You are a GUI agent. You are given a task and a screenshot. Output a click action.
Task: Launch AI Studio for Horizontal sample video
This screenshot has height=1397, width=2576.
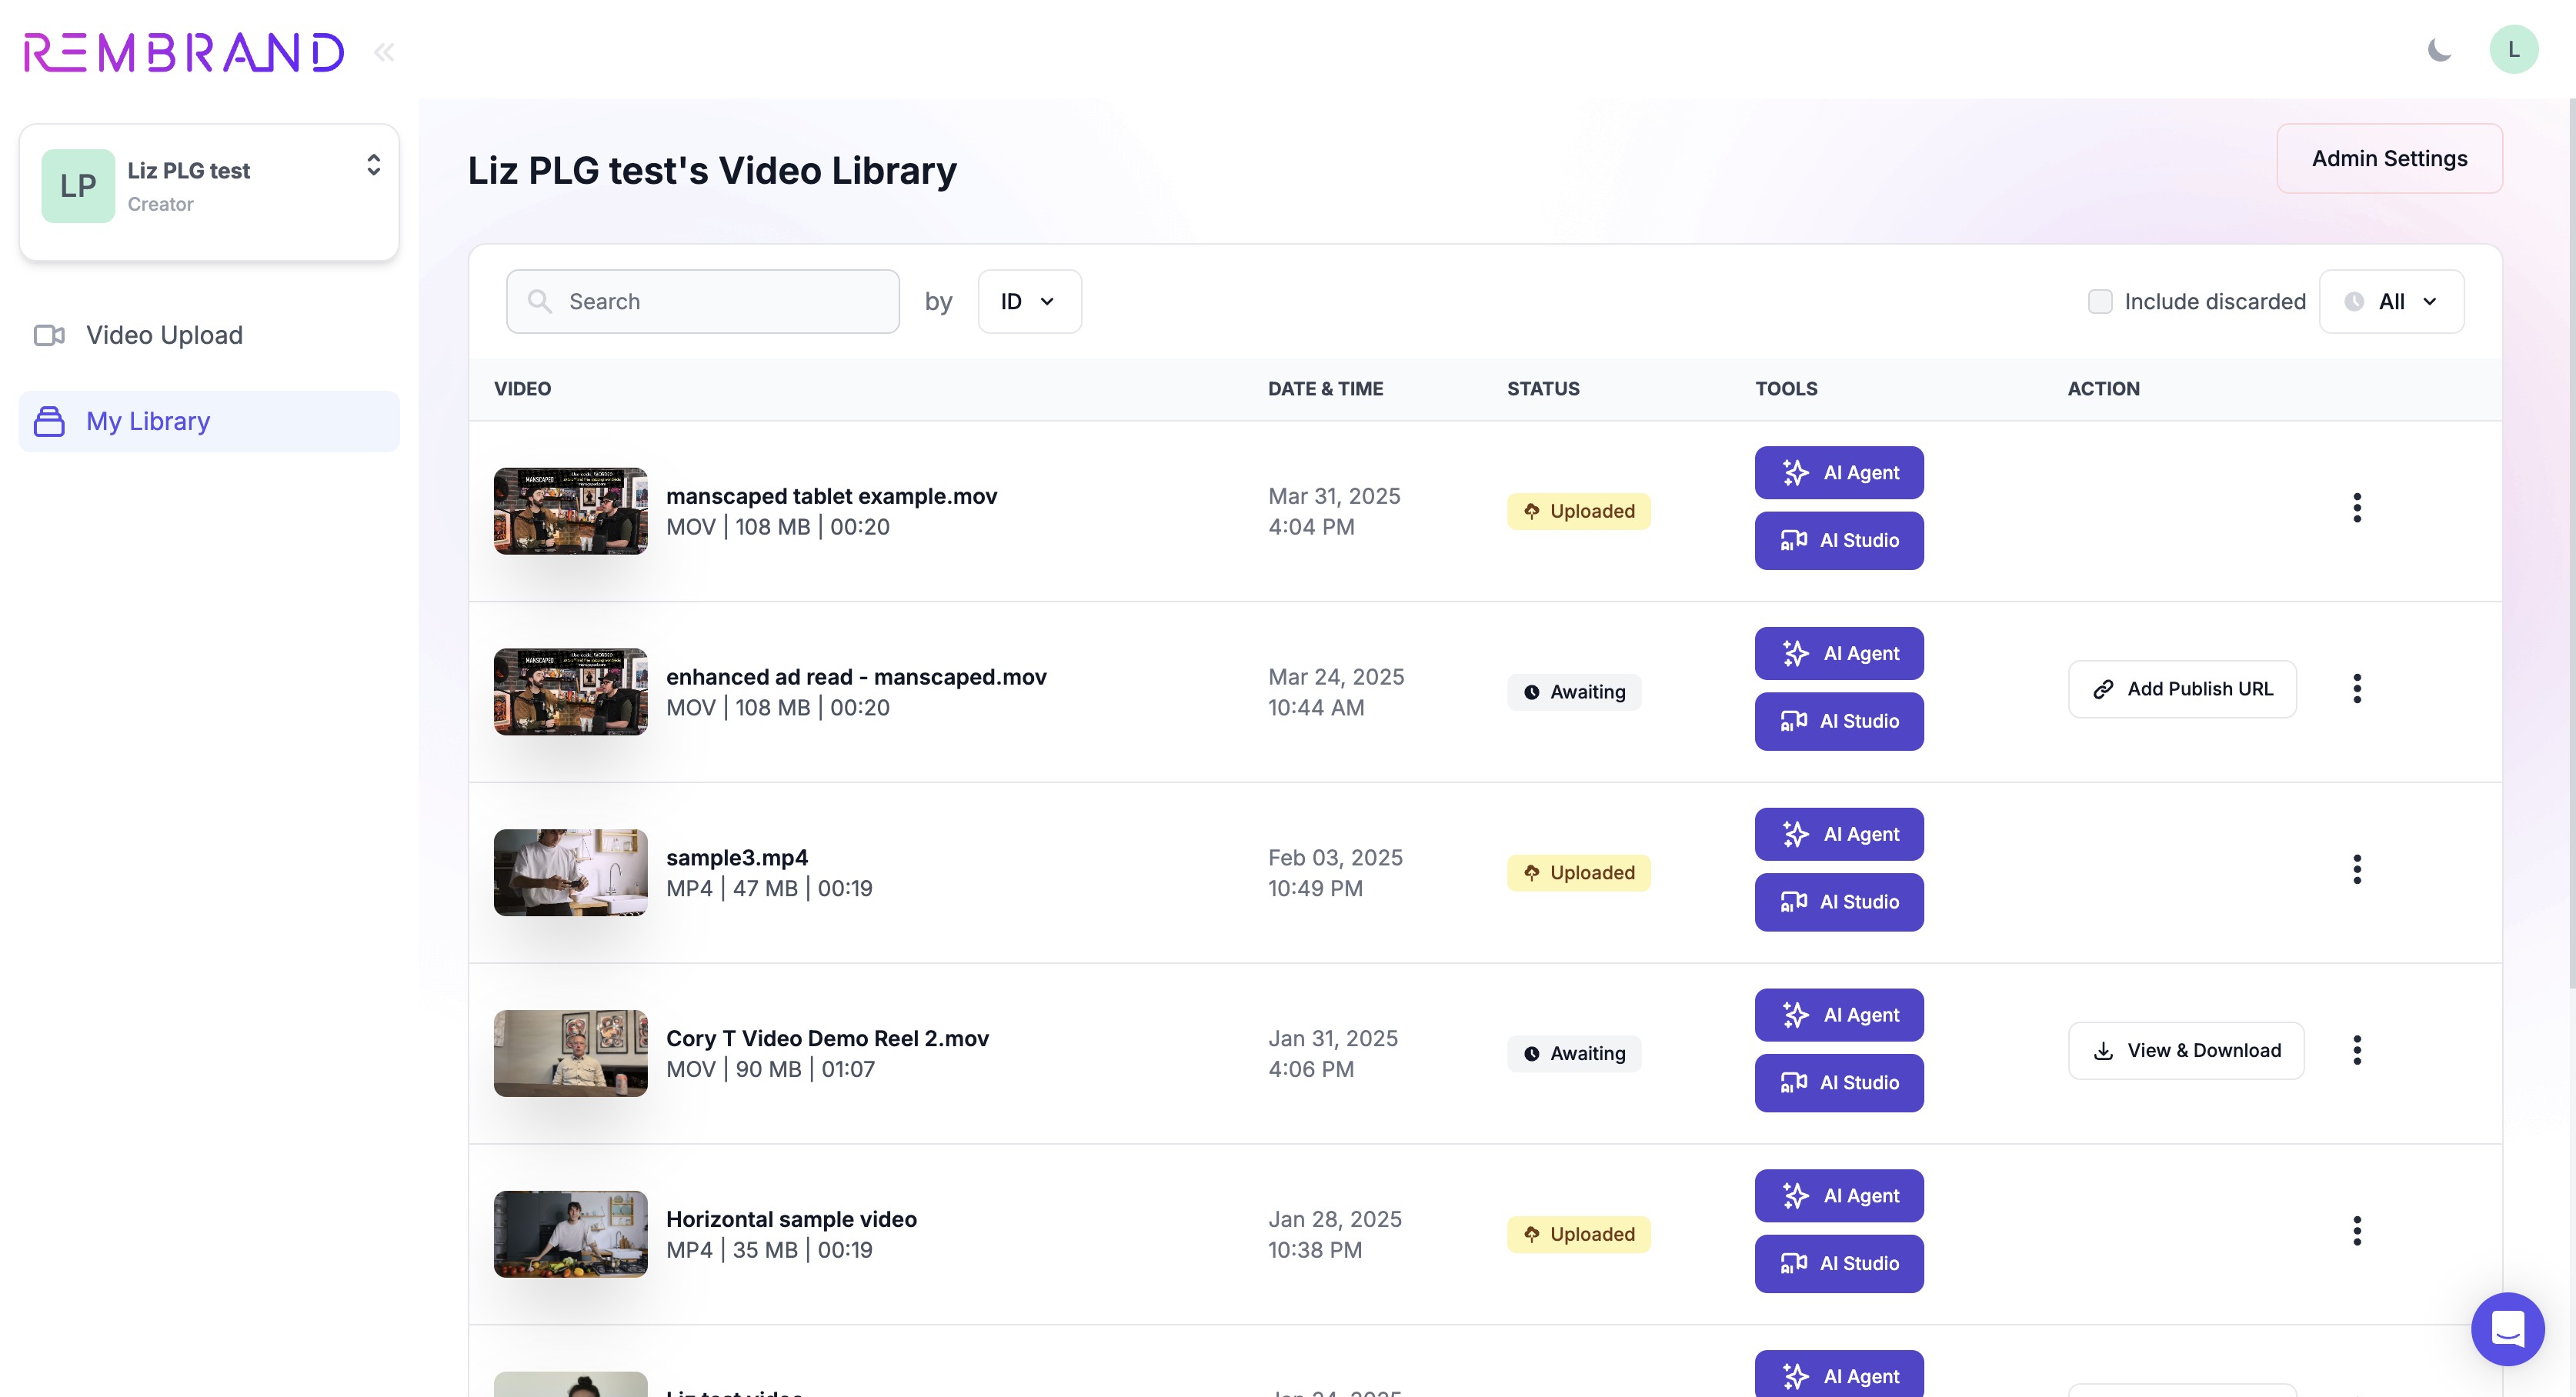1839,1264
